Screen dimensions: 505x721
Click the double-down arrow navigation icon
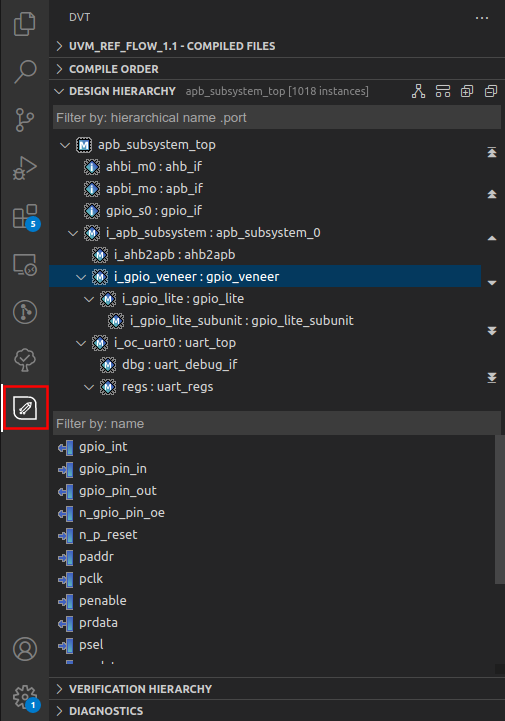tap(492, 331)
